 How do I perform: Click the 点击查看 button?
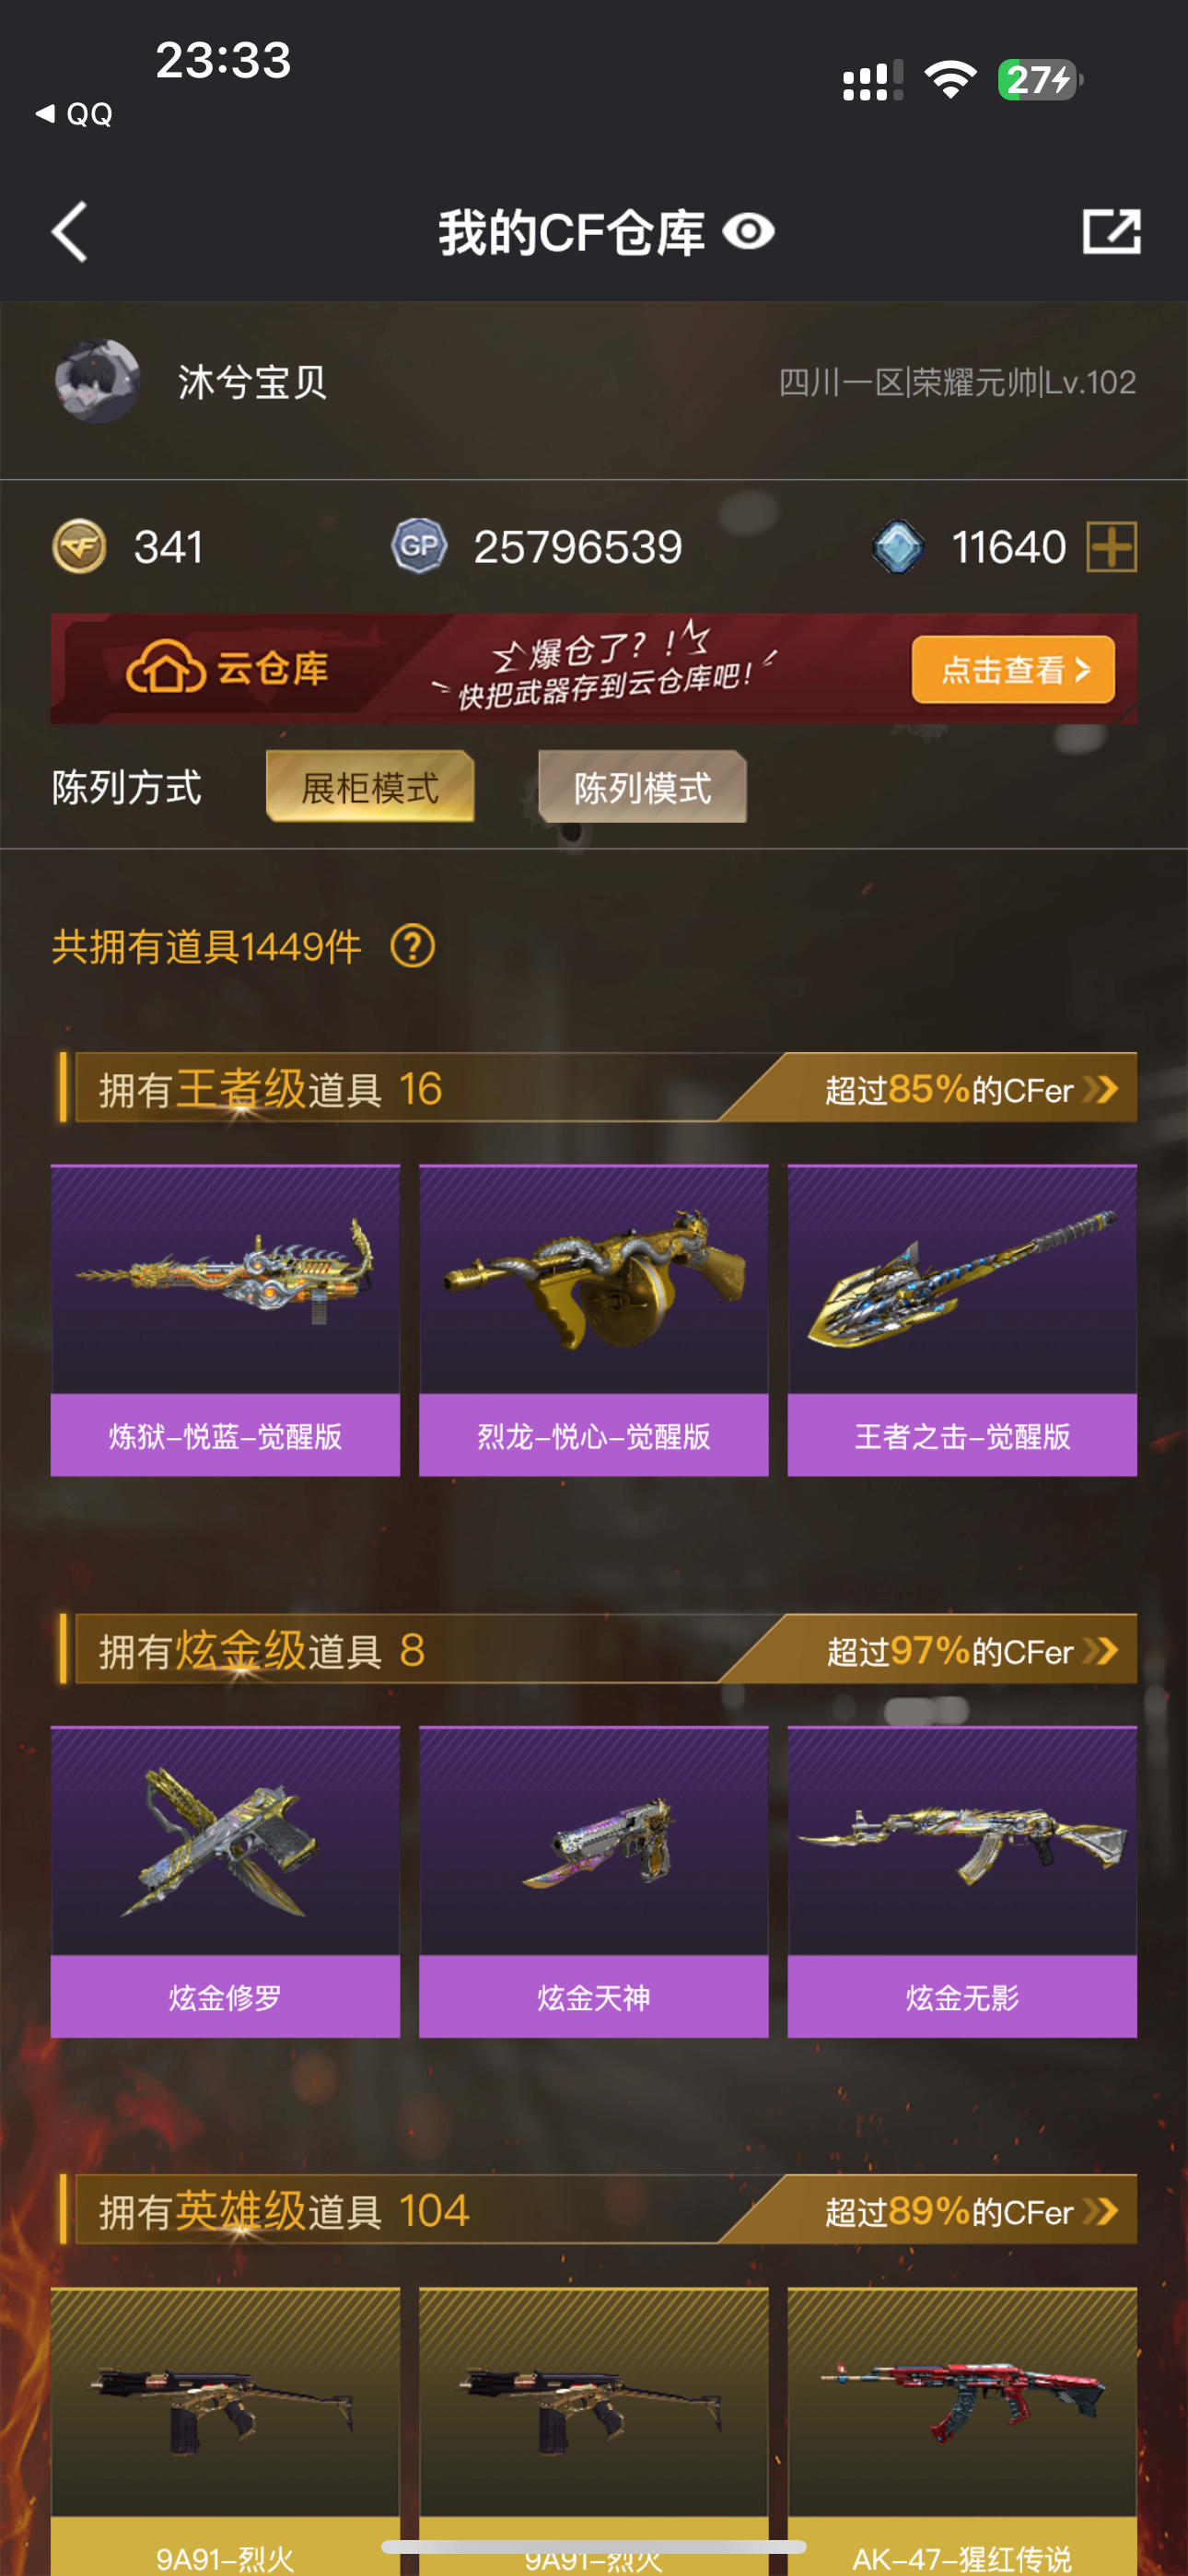[x=1013, y=669]
